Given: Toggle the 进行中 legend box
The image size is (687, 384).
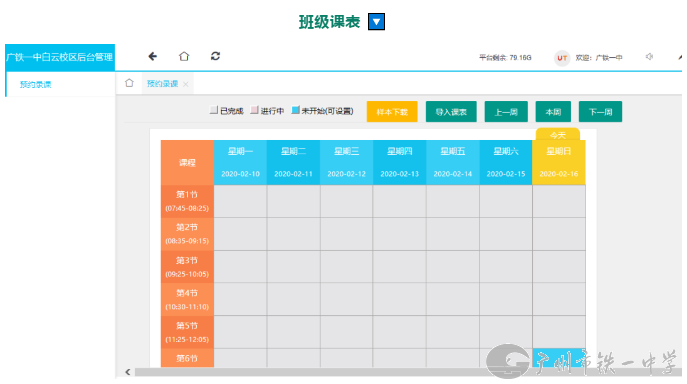Looking at the screenshot, I should pos(254,110).
